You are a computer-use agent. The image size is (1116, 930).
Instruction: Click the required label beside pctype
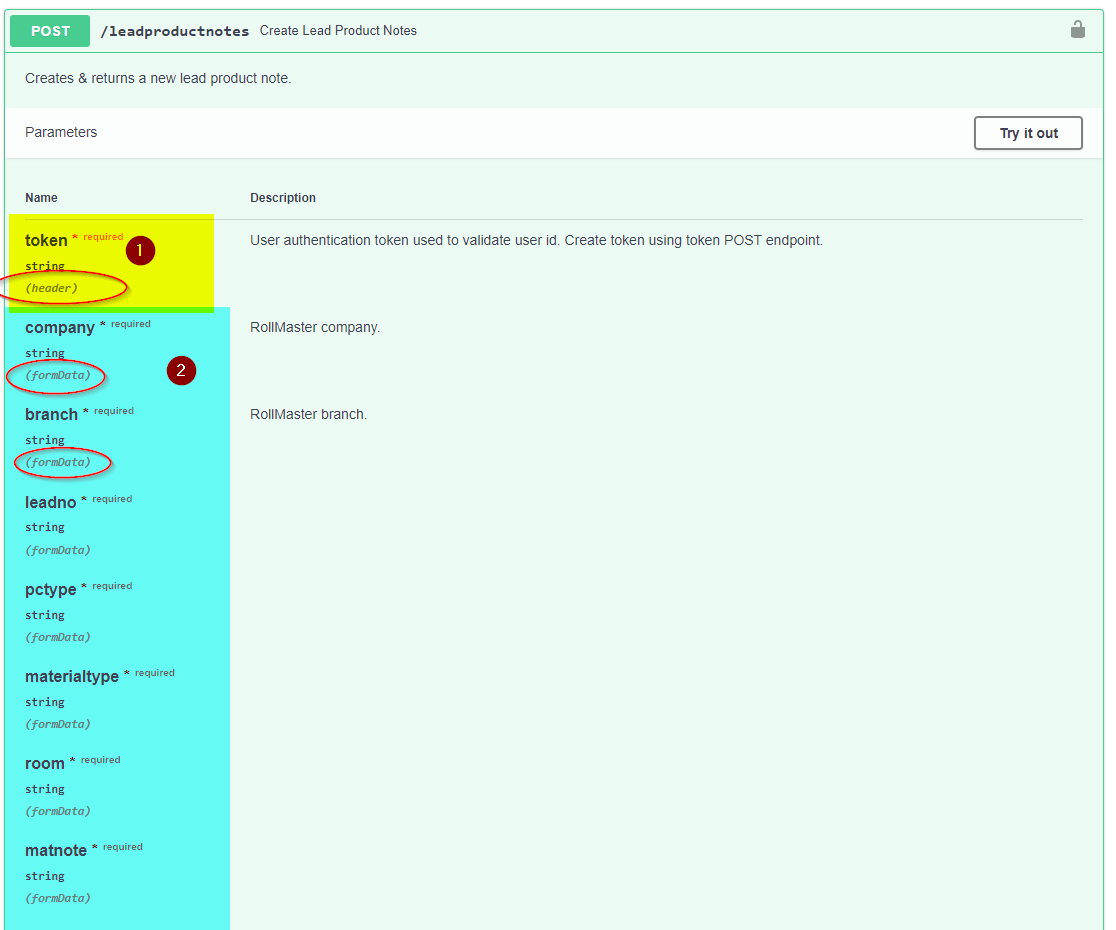(111, 584)
